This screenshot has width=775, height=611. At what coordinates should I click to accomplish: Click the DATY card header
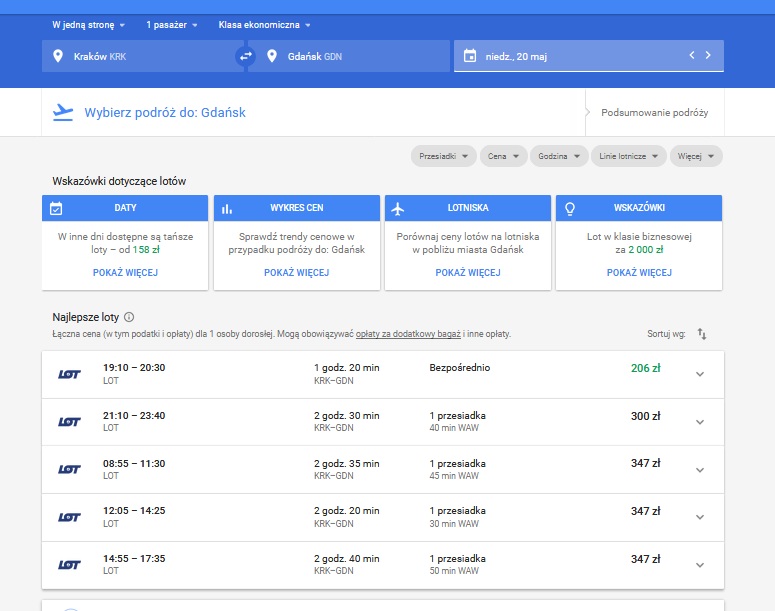[125, 208]
